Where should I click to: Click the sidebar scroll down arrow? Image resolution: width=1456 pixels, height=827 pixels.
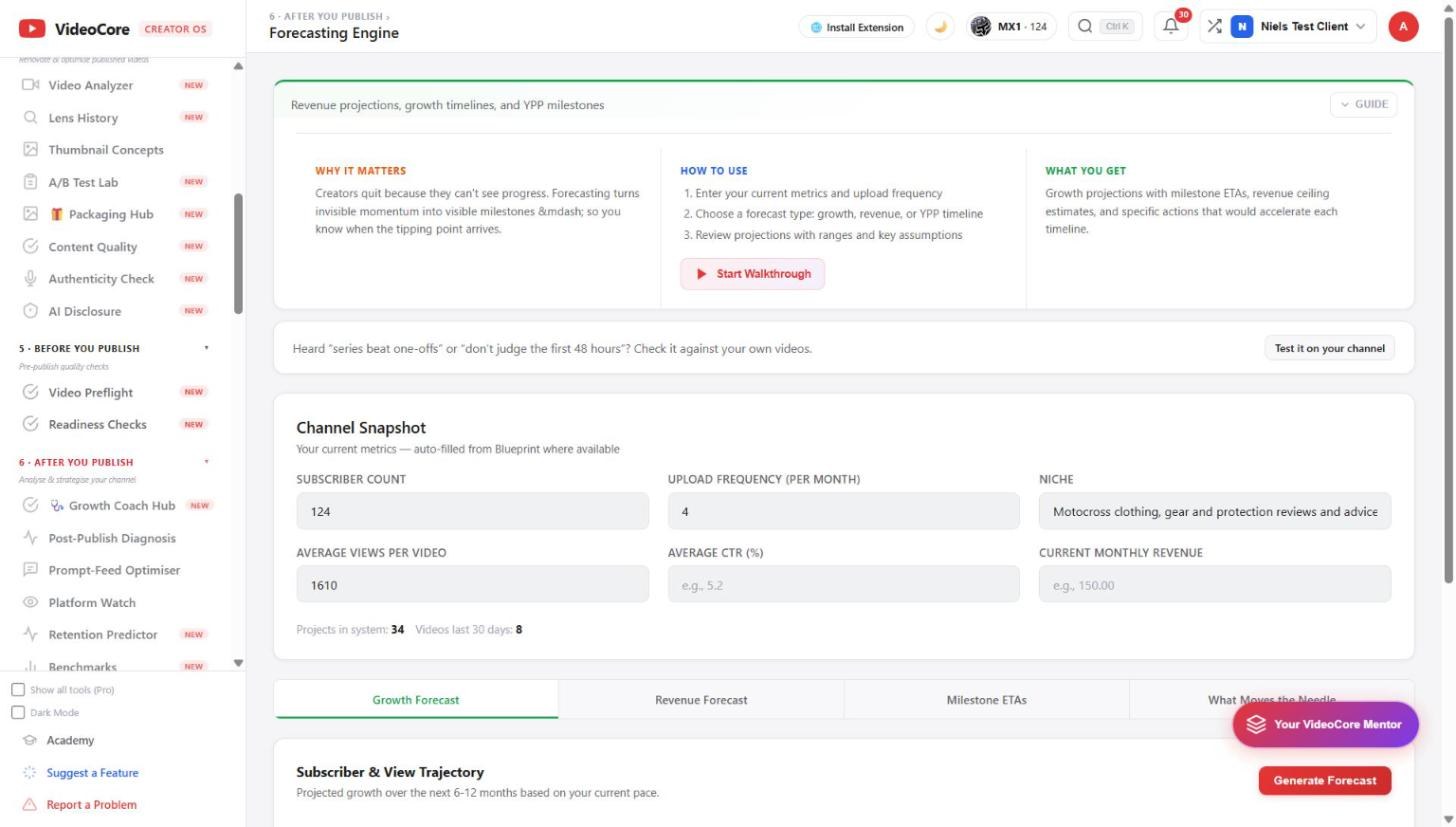(238, 663)
